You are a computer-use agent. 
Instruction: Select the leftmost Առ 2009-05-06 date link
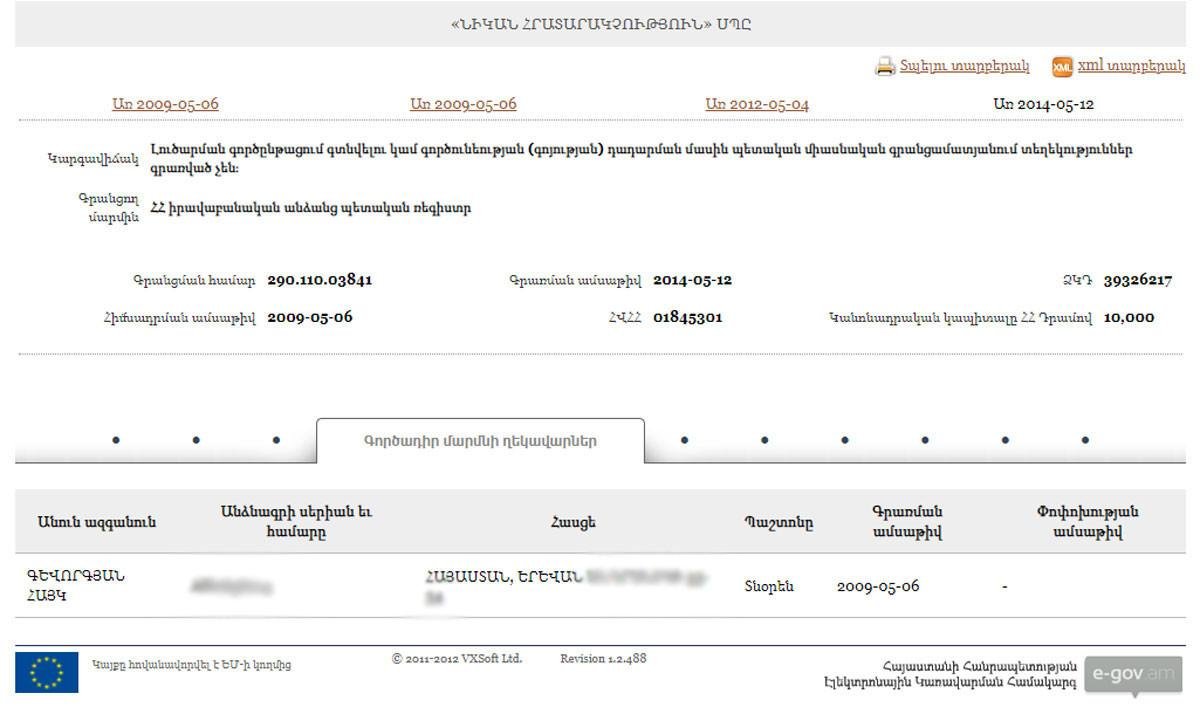tap(165, 104)
